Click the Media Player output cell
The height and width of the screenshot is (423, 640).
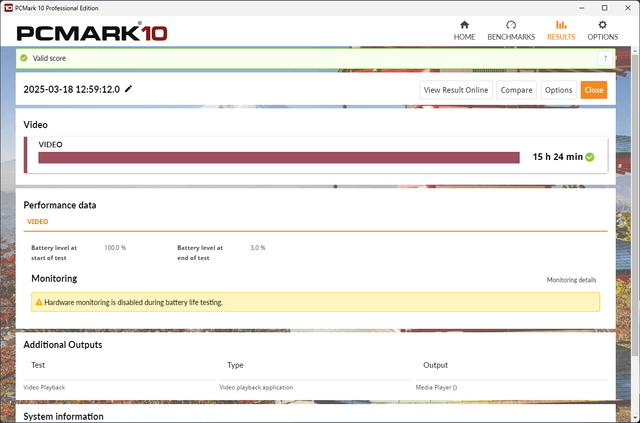click(436, 387)
